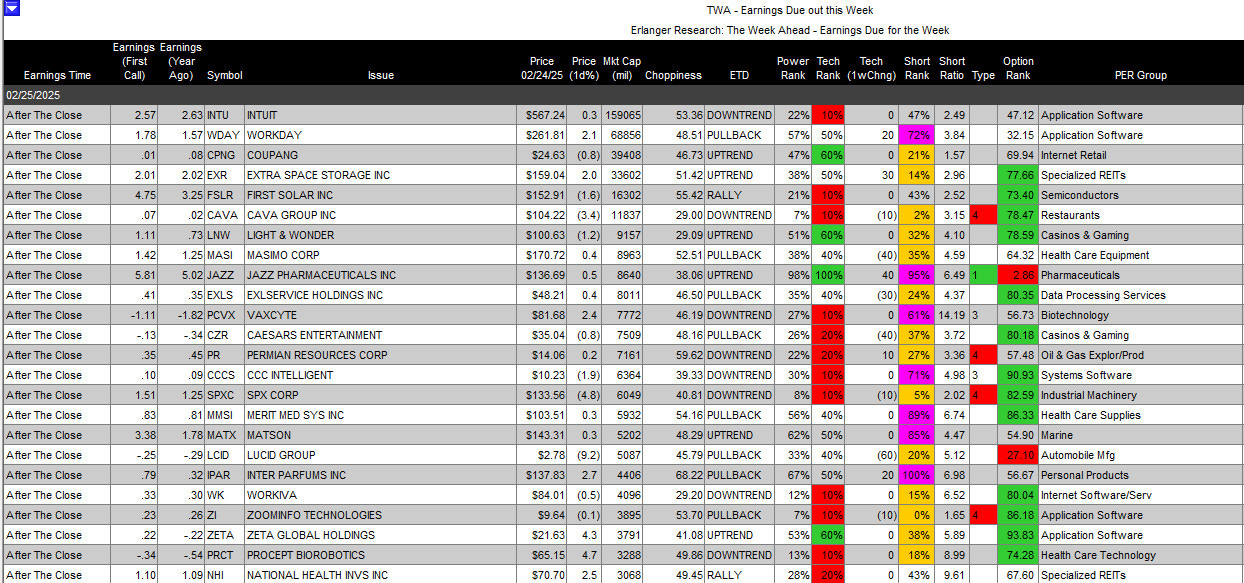The width and height of the screenshot is (1244, 583).
Task: Sort by Earnings Time column header
Action: point(57,75)
